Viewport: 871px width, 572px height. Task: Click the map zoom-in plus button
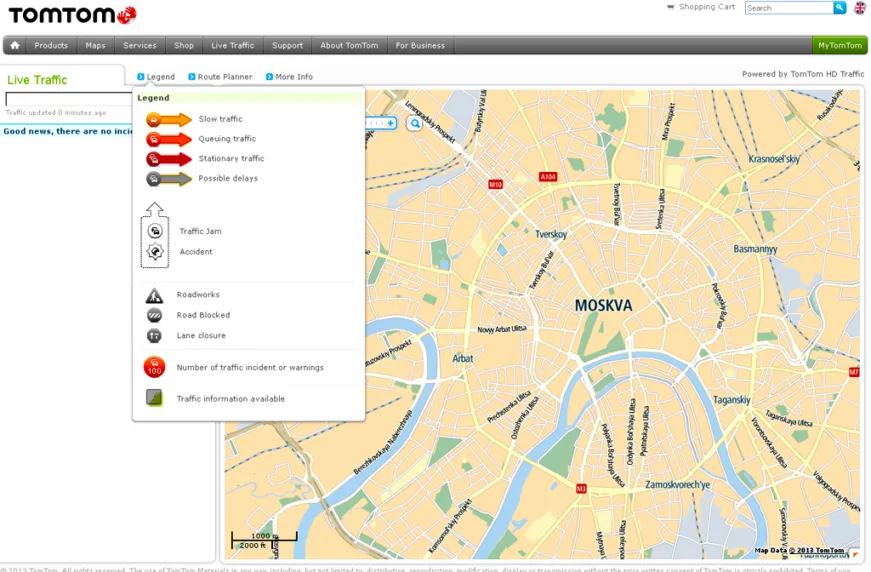391,123
